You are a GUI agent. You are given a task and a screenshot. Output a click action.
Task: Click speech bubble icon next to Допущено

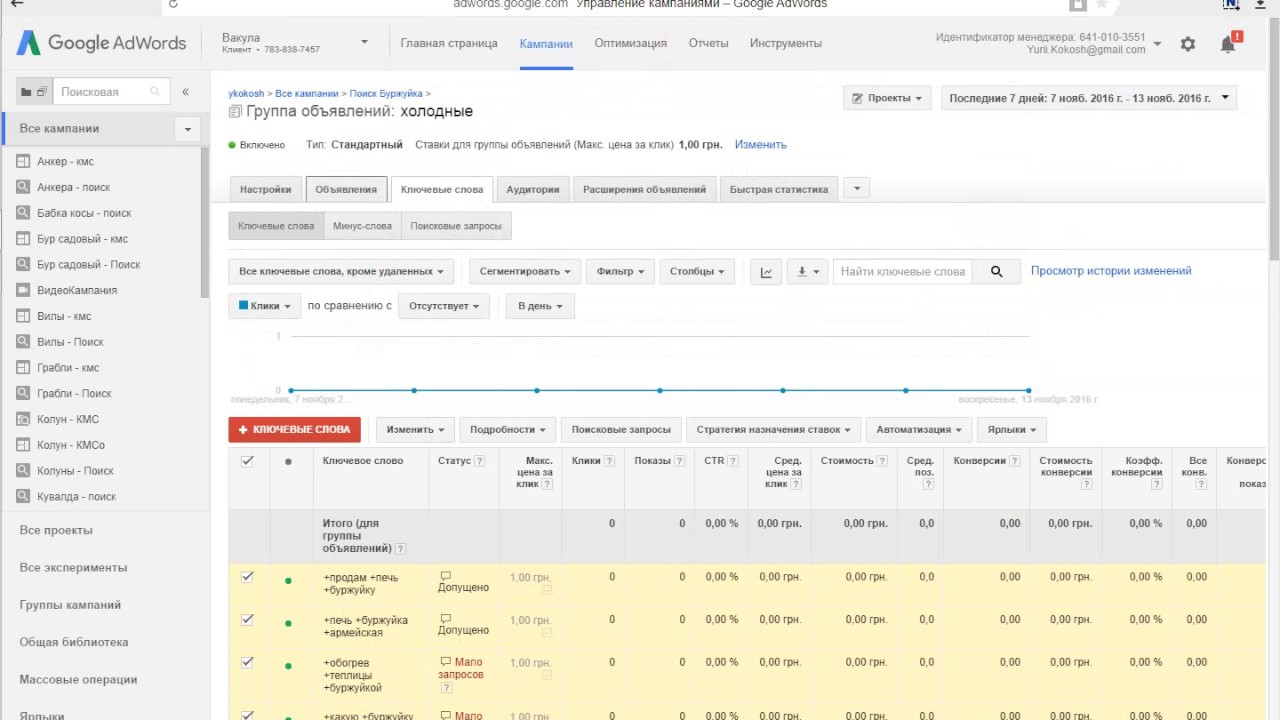point(445,576)
